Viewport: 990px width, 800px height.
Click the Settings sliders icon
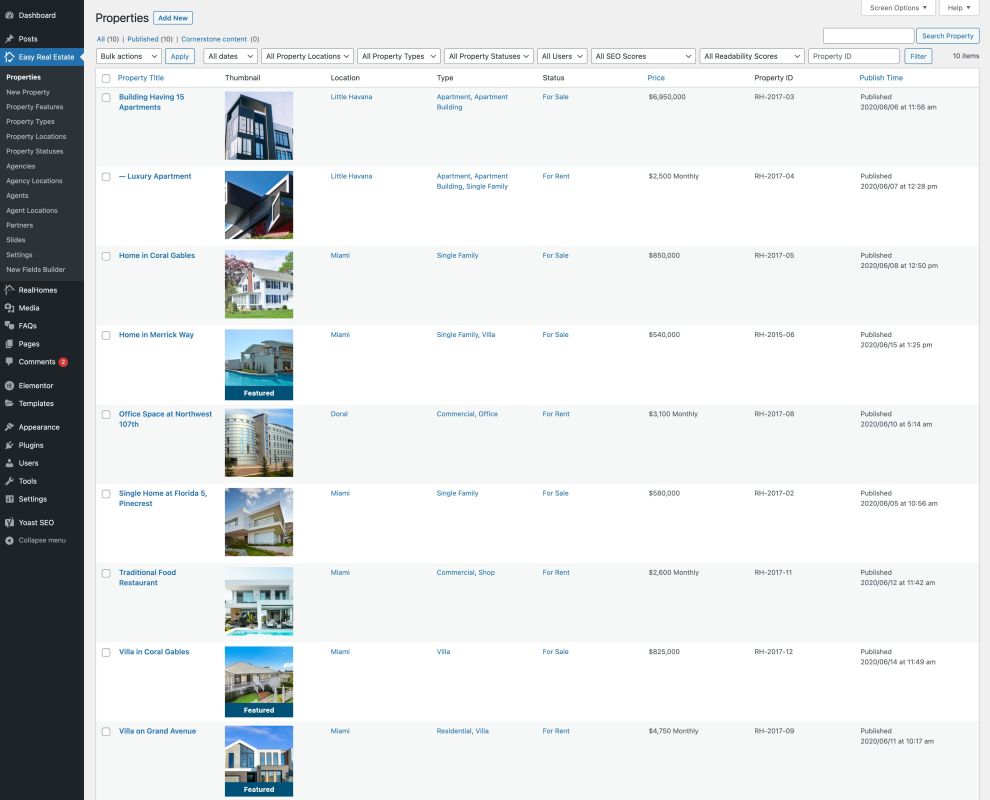[x=9, y=499]
